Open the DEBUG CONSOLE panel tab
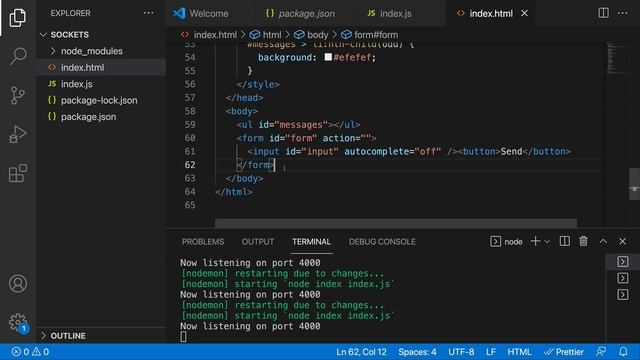The height and width of the screenshot is (360, 640). pyautogui.click(x=382, y=242)
